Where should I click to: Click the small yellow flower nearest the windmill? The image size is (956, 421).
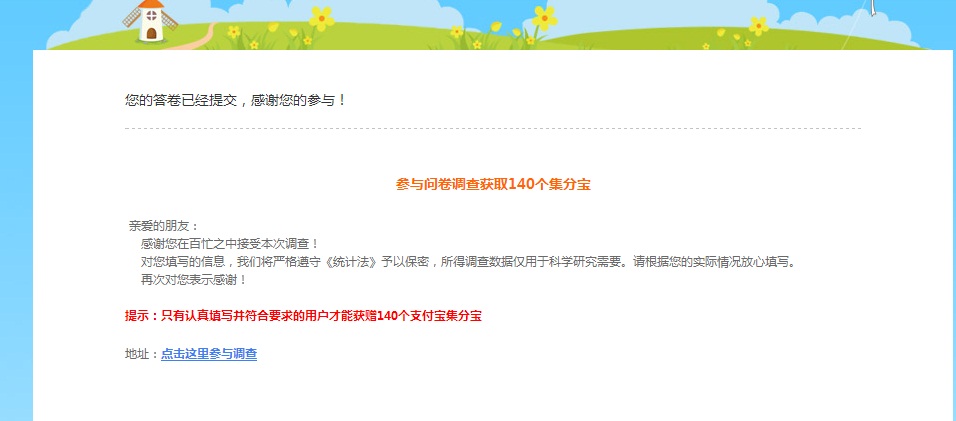pos(234,31)
